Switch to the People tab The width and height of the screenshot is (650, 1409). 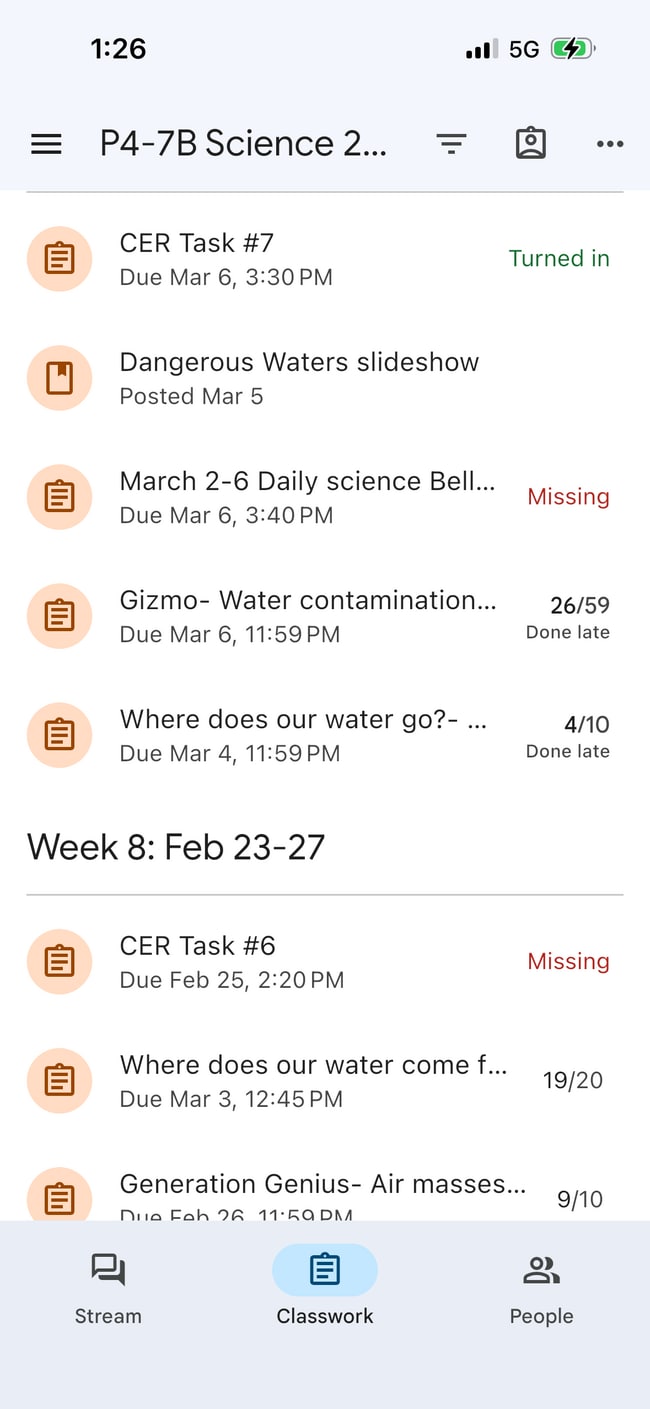[x=541, y=1287]
